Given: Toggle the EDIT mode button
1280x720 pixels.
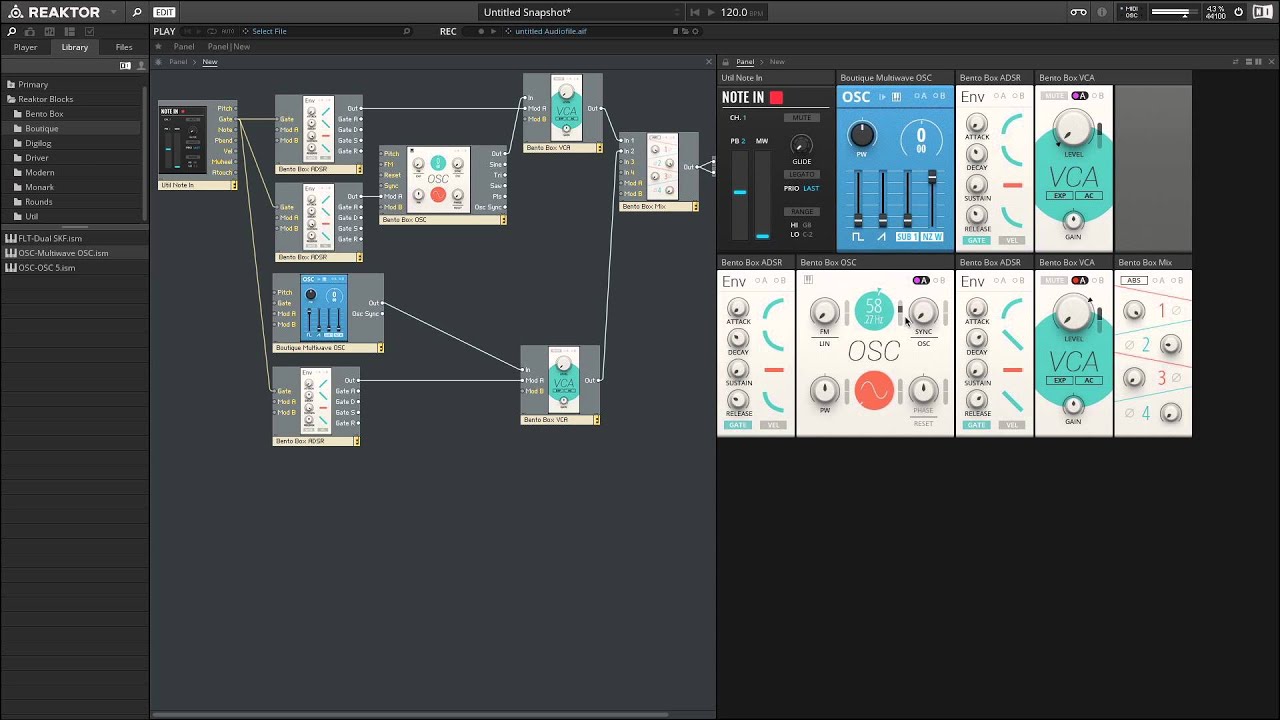Looking at the screenshot, I should [164, 12].
